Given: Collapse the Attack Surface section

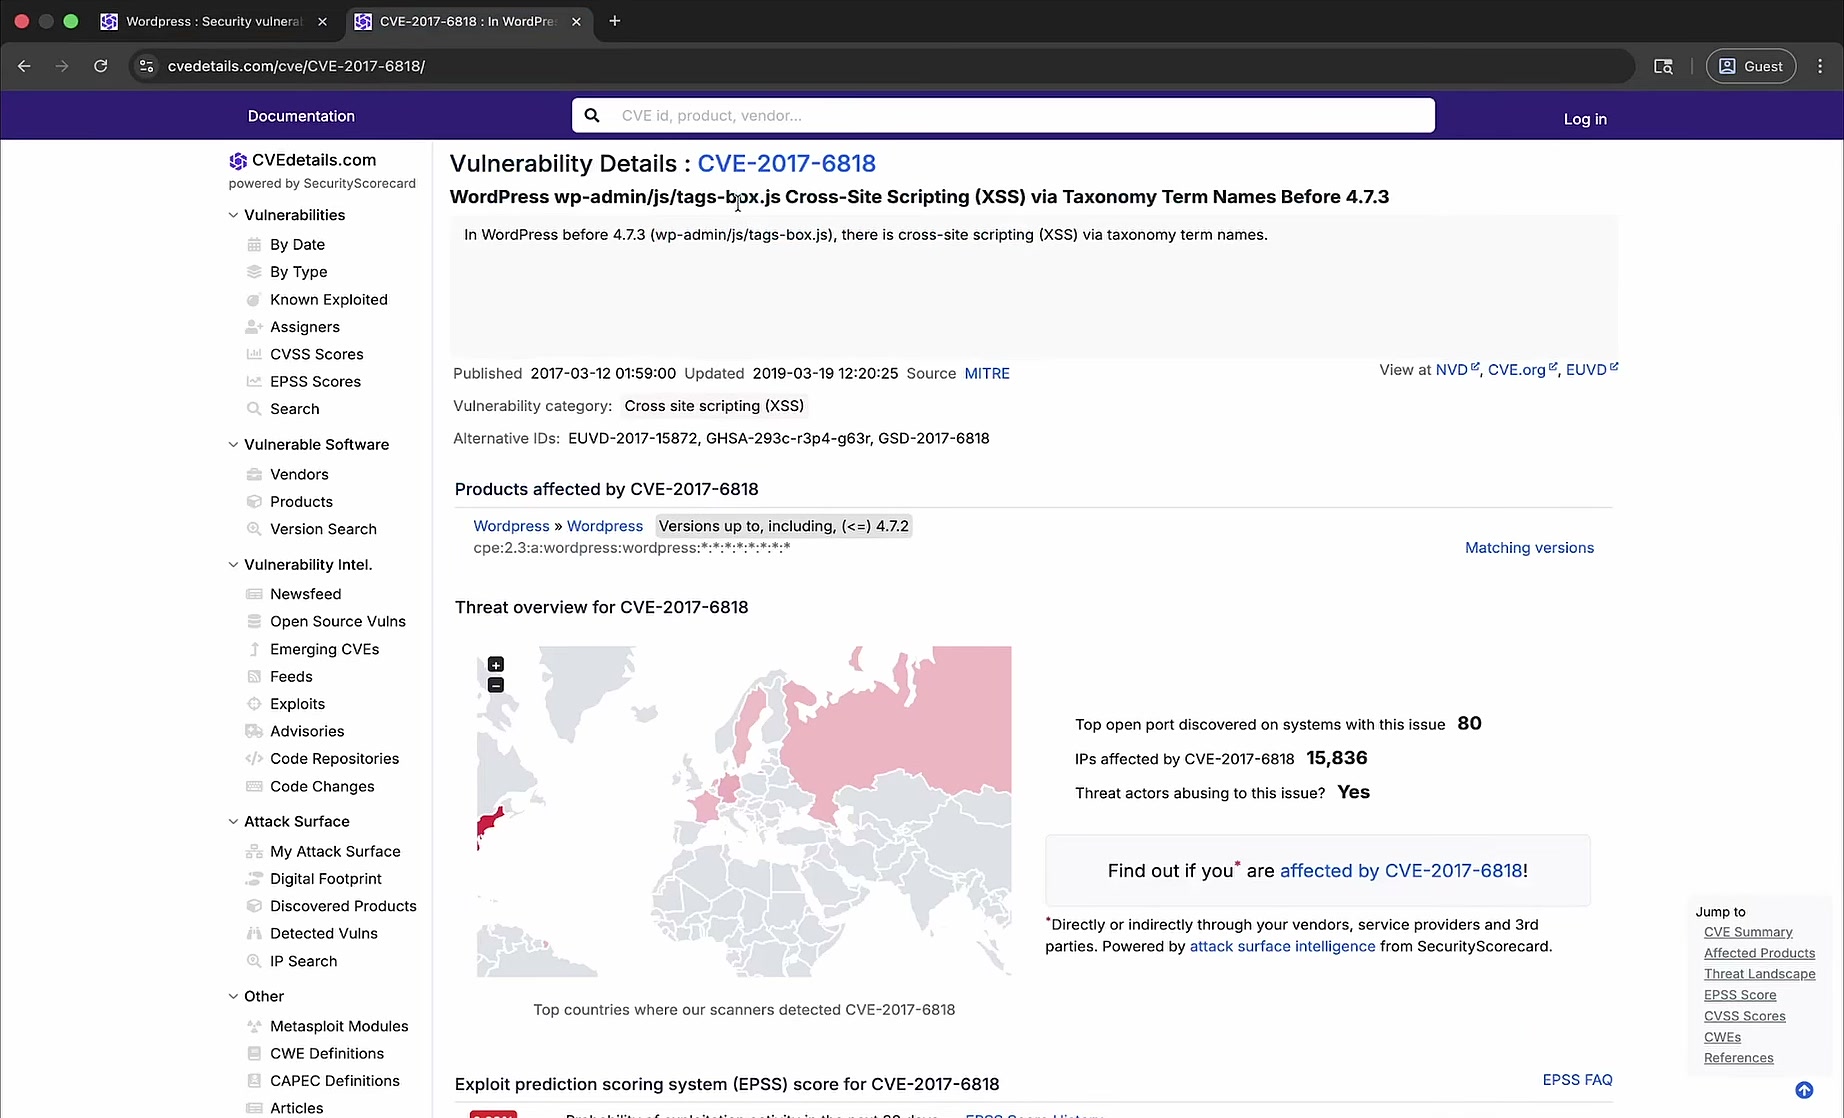Looking at the screenshot, I should (233, 822).
